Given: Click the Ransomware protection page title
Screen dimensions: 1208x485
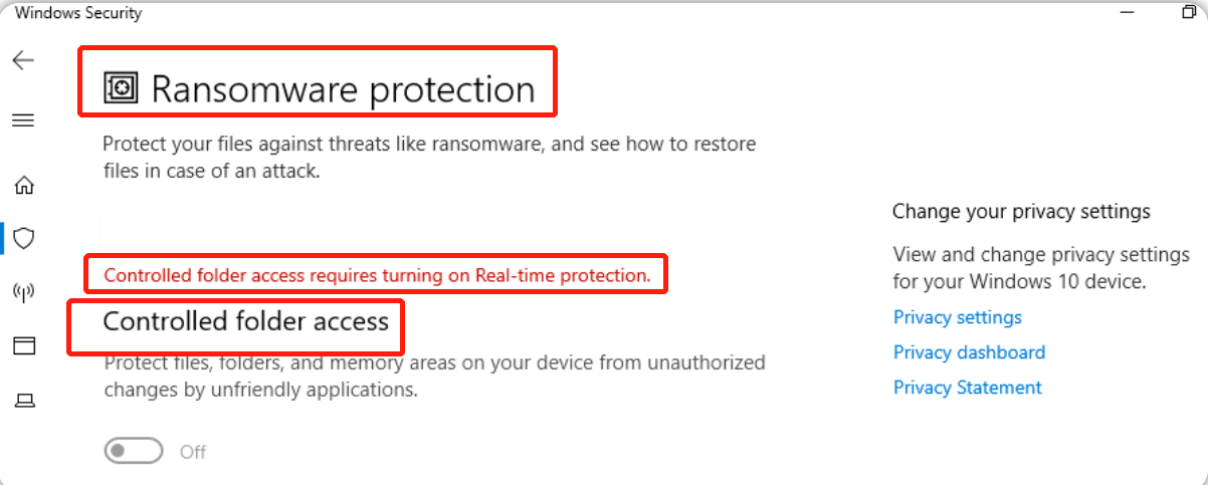Looking at the screenshot, I should [x=343, y=90].
